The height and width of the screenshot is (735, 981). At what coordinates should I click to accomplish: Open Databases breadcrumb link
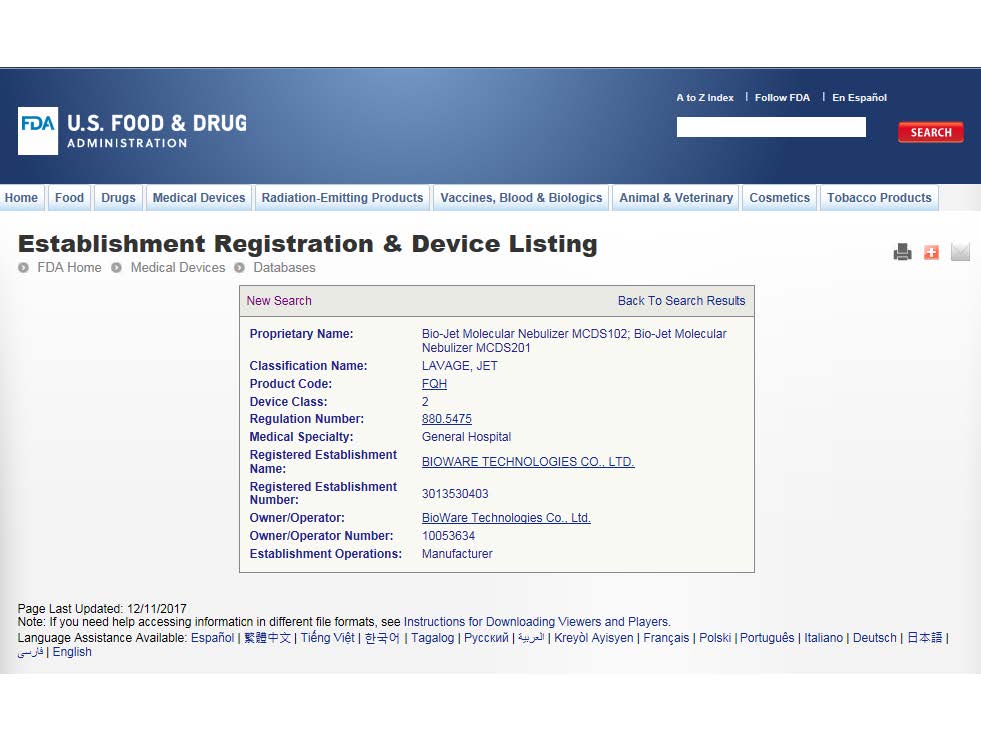click(x=284, y=268)
